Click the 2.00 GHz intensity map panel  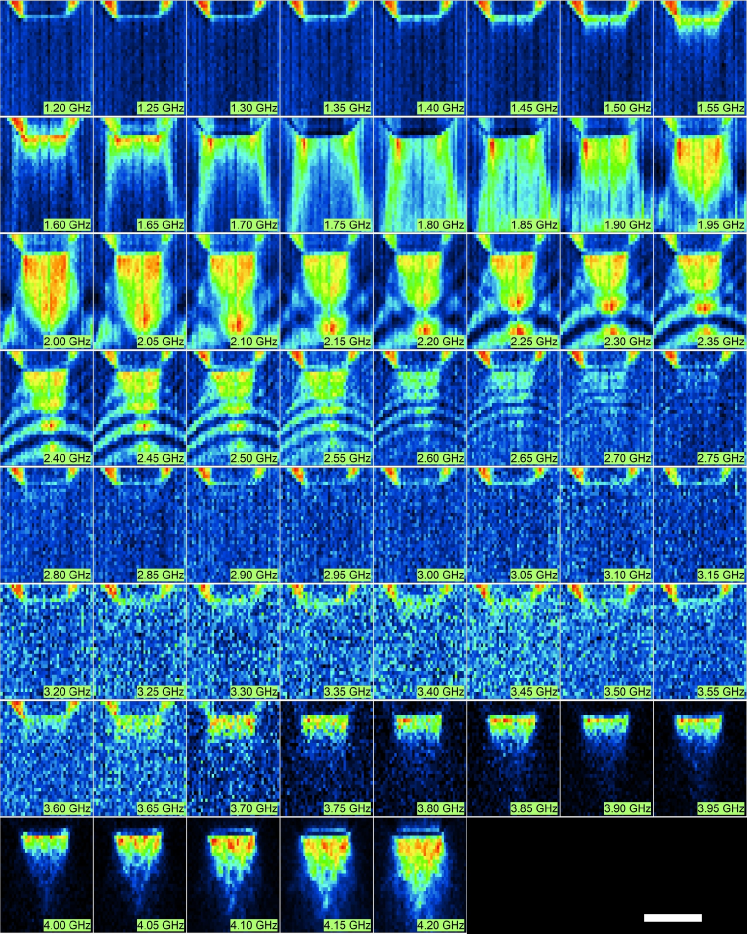(x=46, y=291)
